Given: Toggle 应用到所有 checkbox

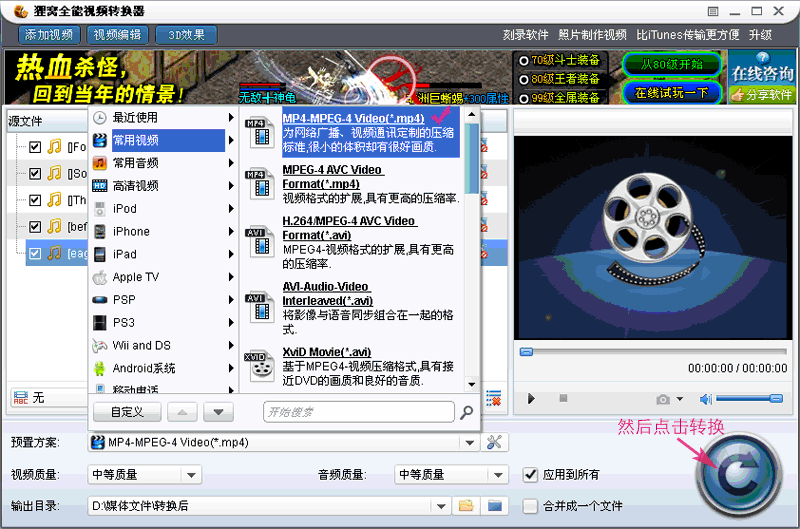Looking at the screenshot, I should [531, 475].
